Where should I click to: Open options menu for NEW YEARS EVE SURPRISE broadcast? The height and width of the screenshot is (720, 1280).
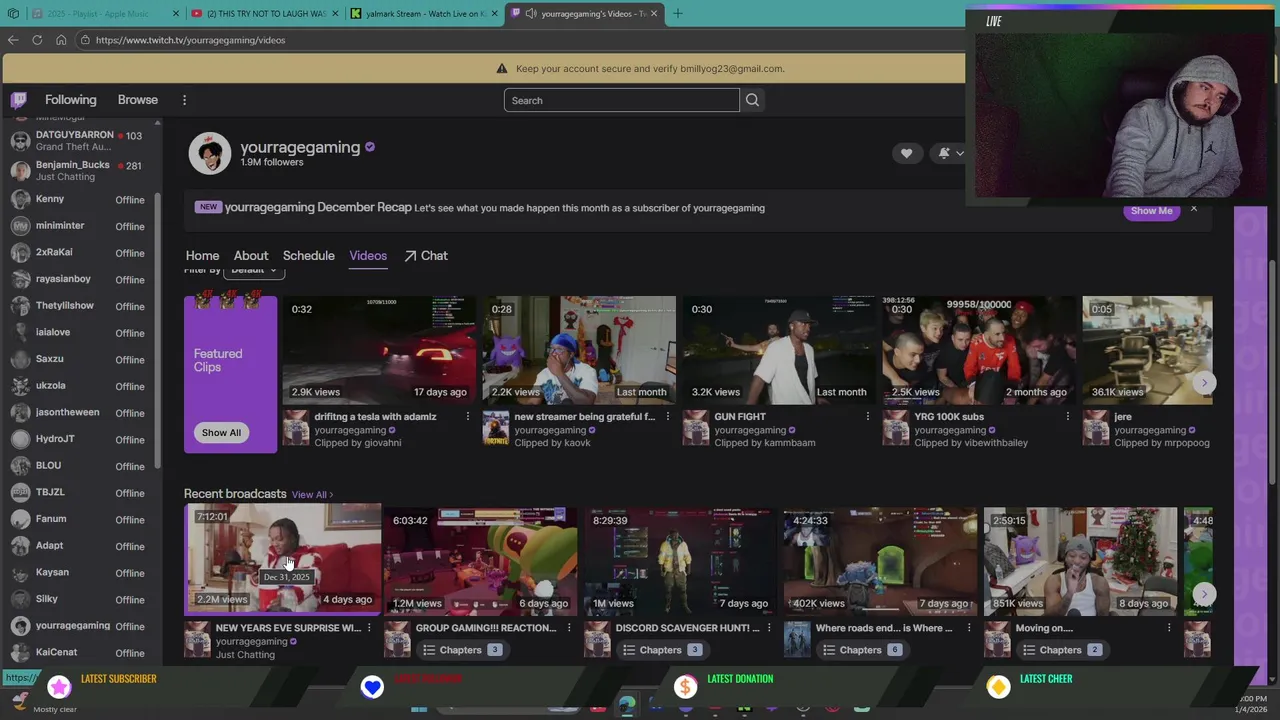point(369,628)
